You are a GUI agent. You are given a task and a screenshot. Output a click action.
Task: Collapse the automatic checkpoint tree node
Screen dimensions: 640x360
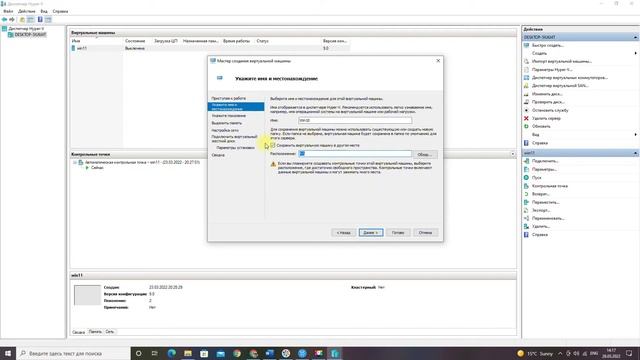tap(75, 162)
